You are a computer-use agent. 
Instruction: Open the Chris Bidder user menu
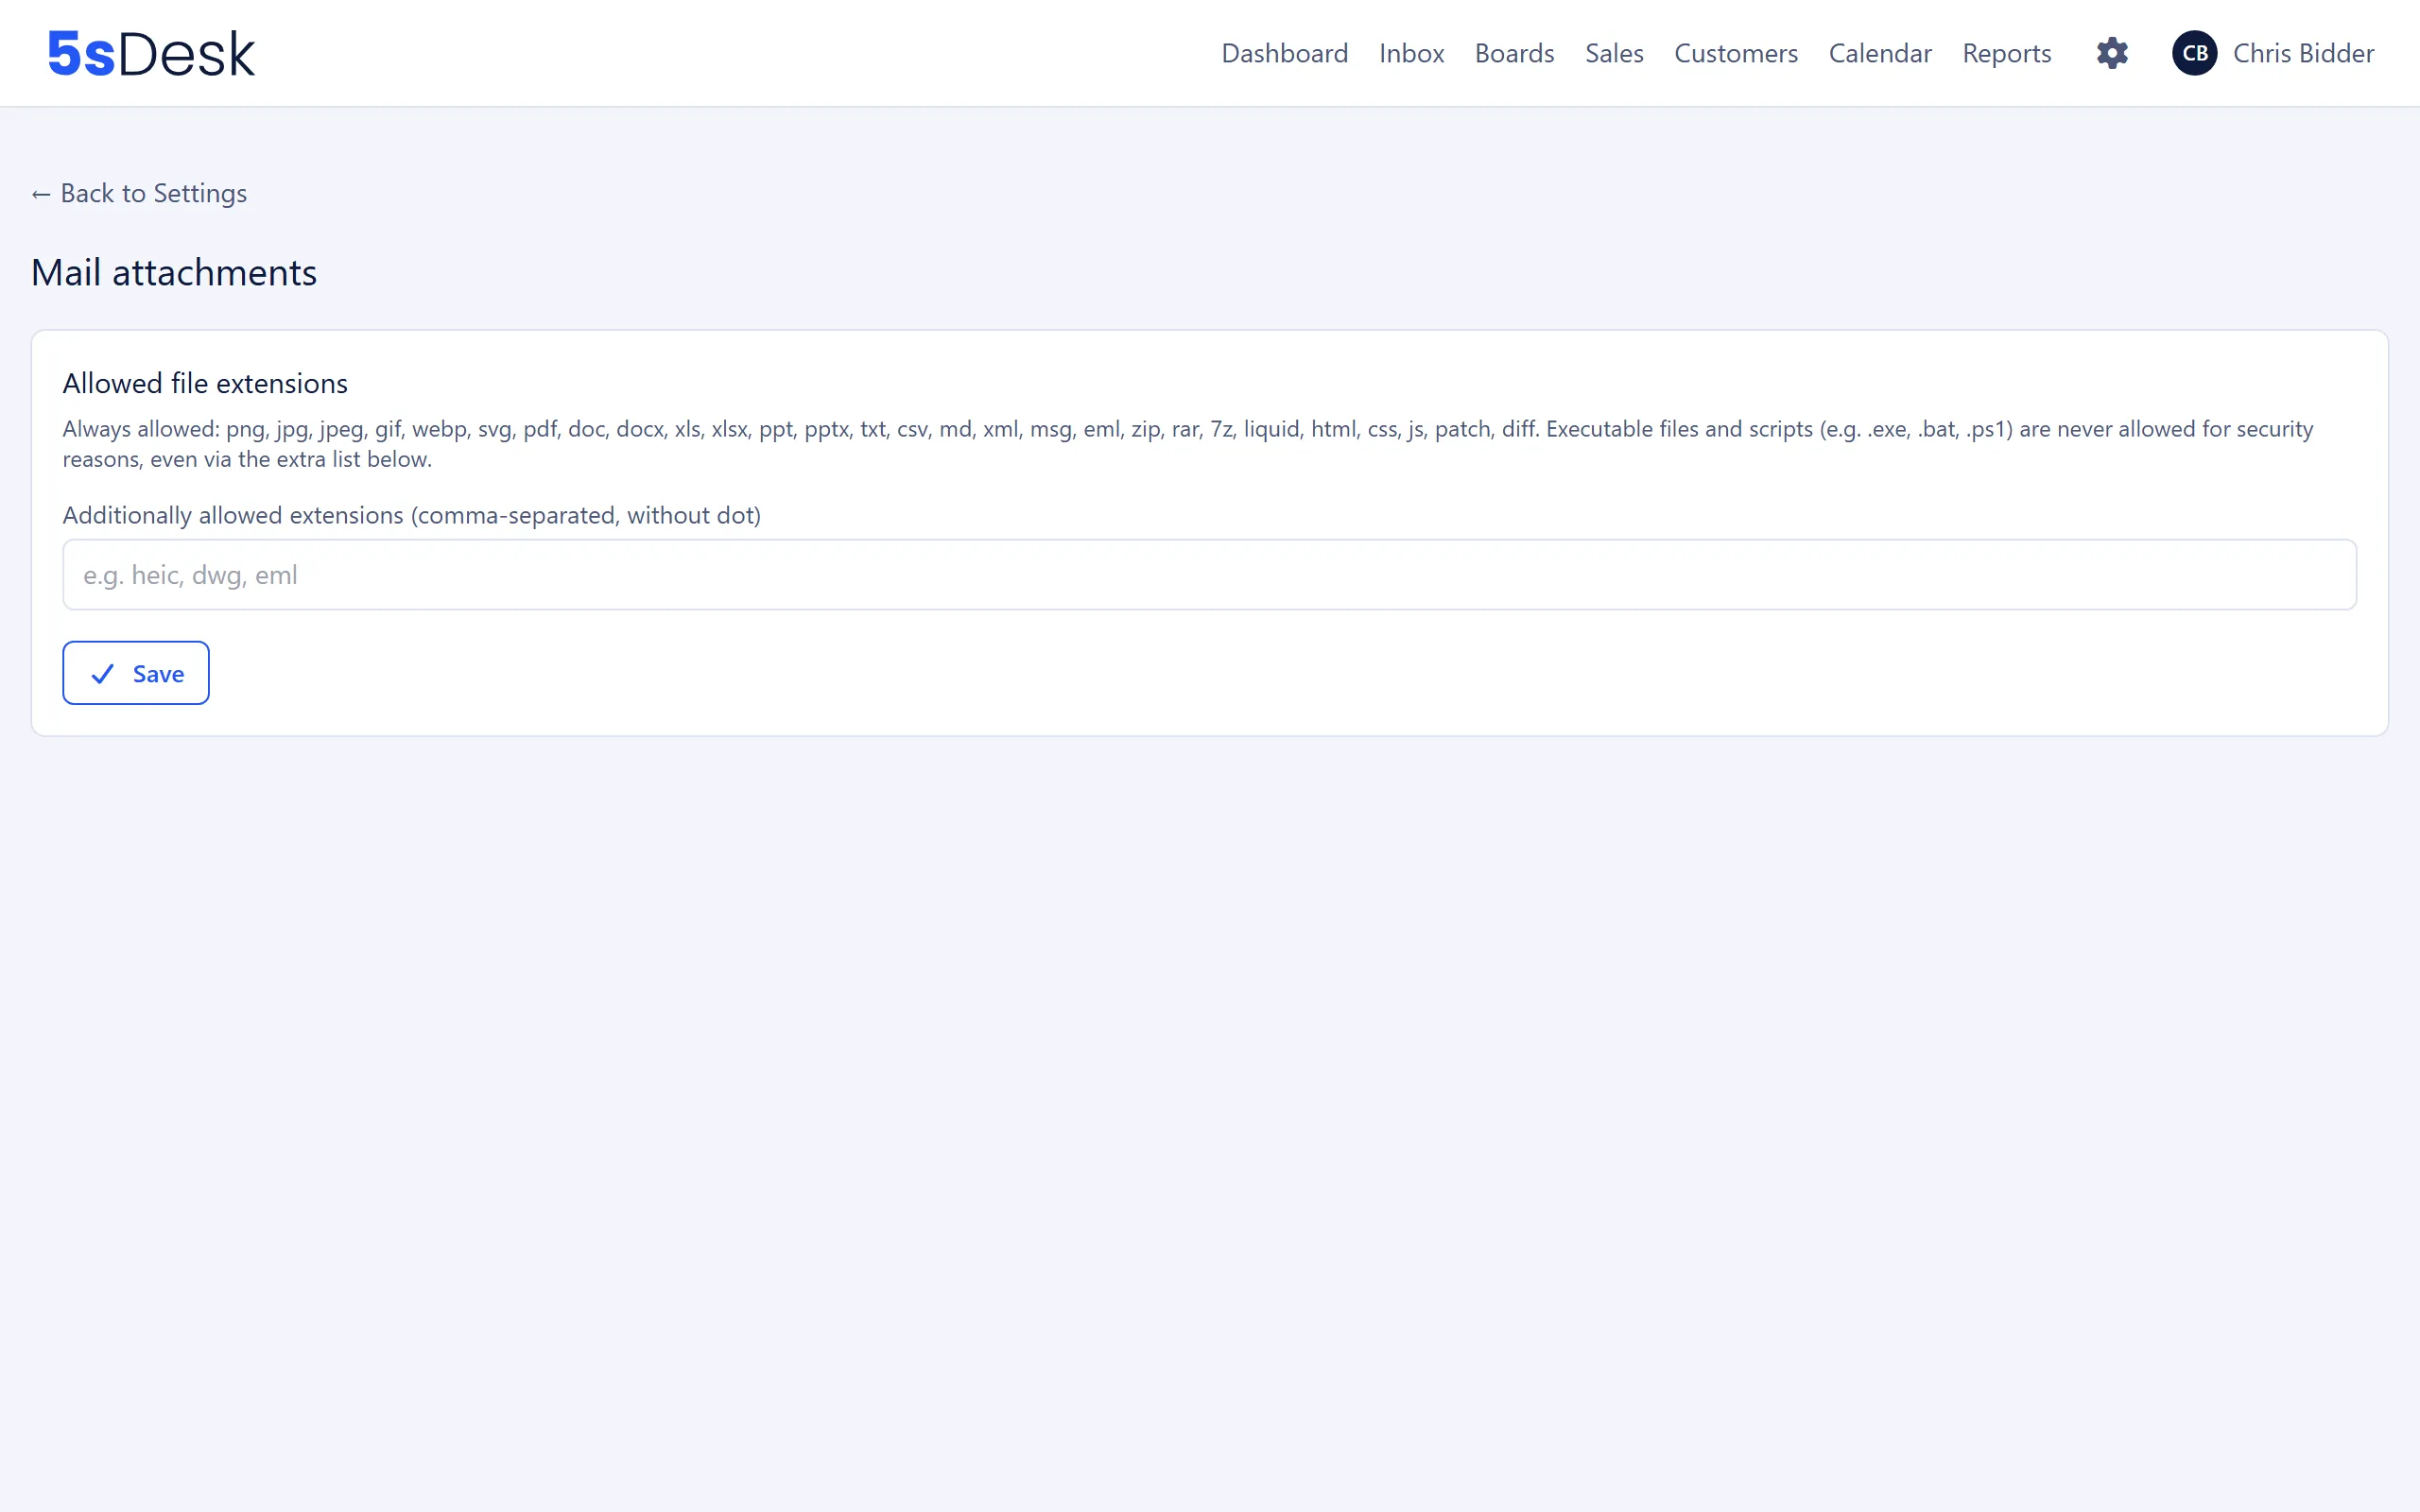click(2273, 53)
